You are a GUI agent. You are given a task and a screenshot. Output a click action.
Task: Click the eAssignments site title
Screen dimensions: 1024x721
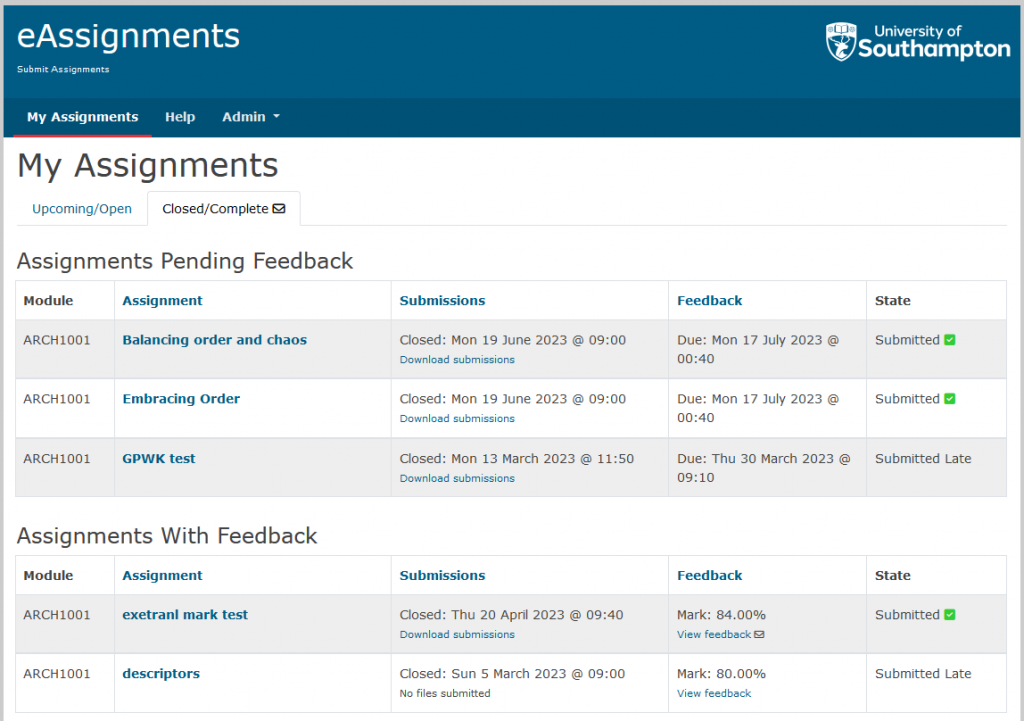pos(128,36)
